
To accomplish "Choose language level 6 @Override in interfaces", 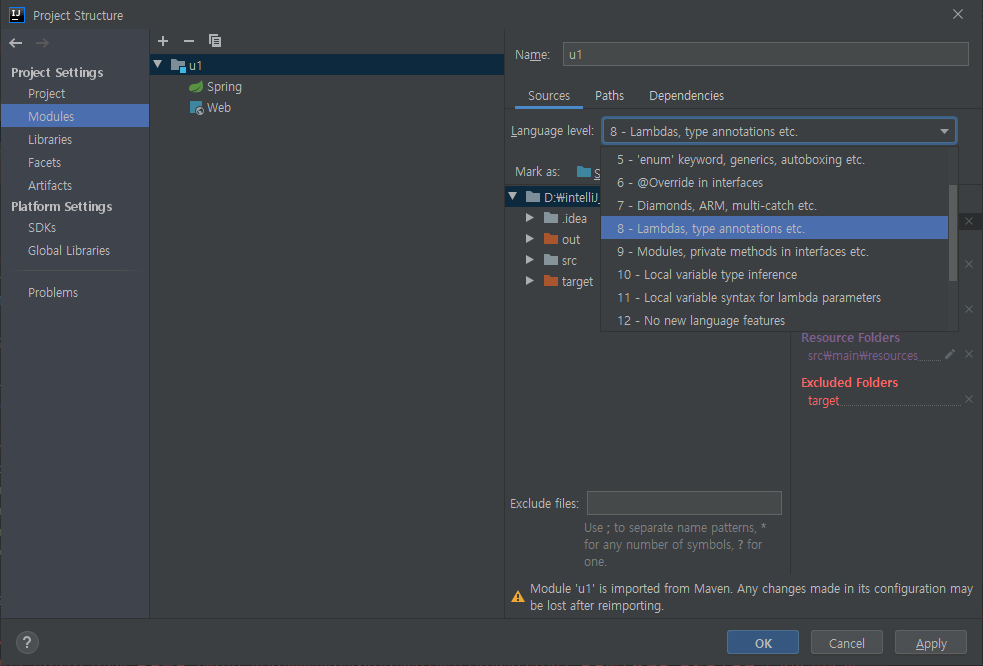I will (774, 182).
